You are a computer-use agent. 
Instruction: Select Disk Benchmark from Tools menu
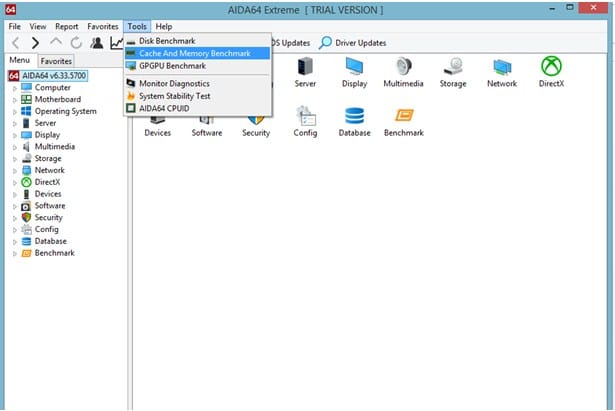coord(197,41)
